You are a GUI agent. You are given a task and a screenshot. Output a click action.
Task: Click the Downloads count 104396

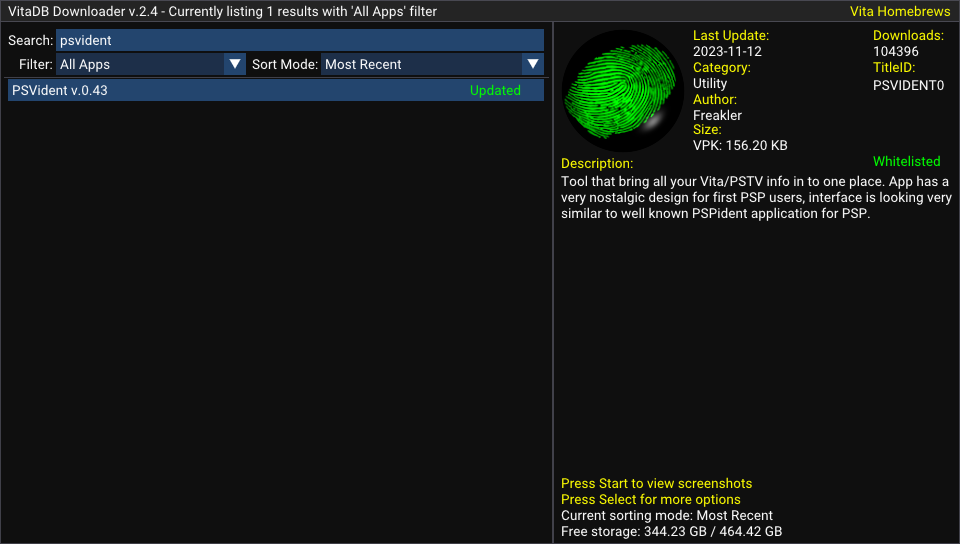point(895,51)
